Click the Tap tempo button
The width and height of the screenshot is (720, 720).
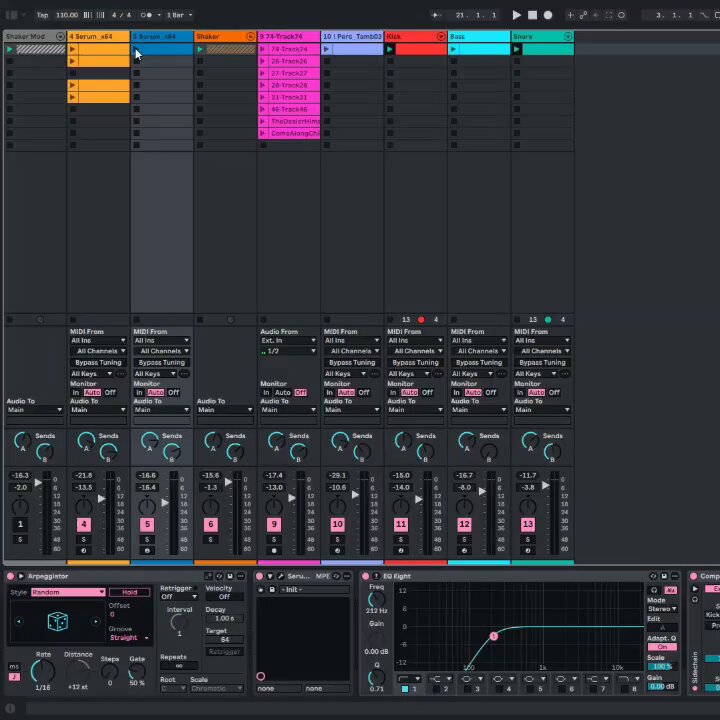pyautogui.click(x=42, y=15)
